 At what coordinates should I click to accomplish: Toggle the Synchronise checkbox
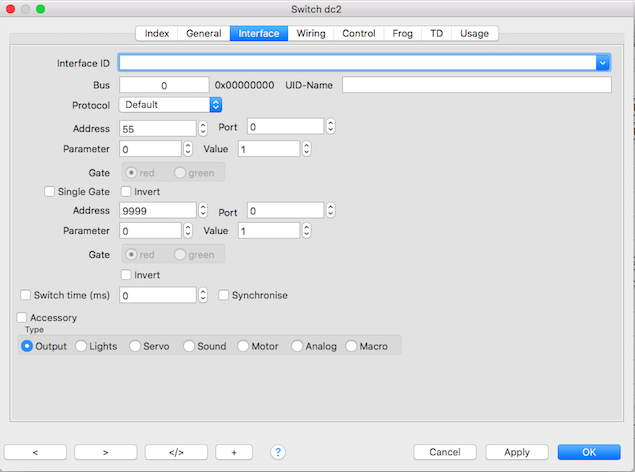coord(224,295)
